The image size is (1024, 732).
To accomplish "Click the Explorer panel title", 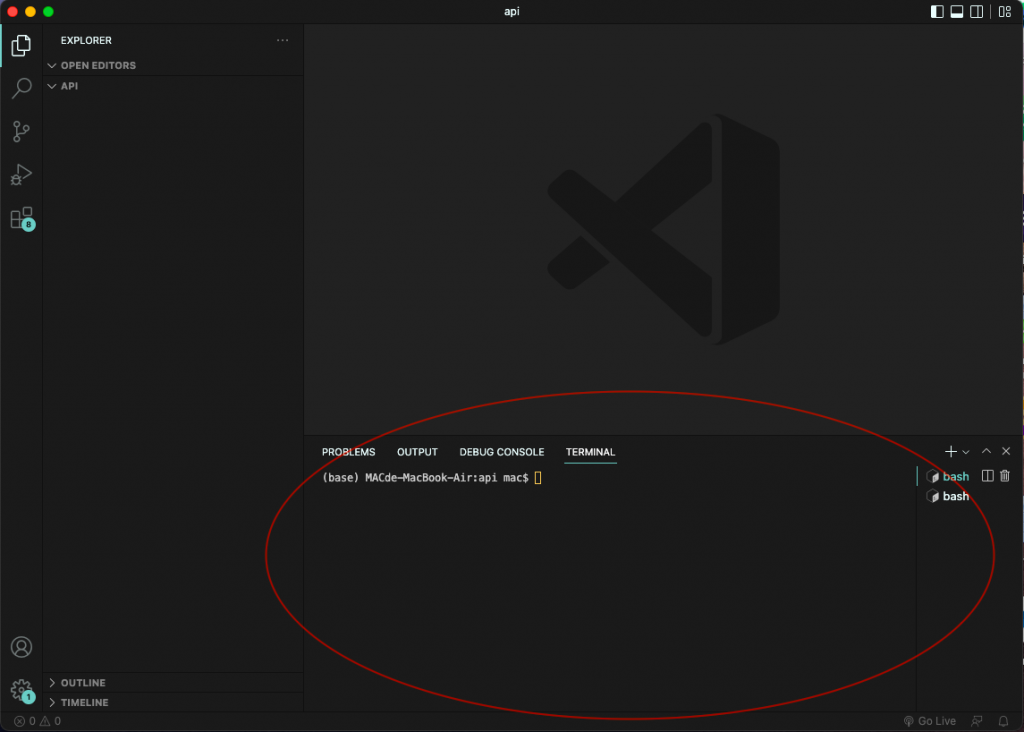I will (x=86, y=40).
